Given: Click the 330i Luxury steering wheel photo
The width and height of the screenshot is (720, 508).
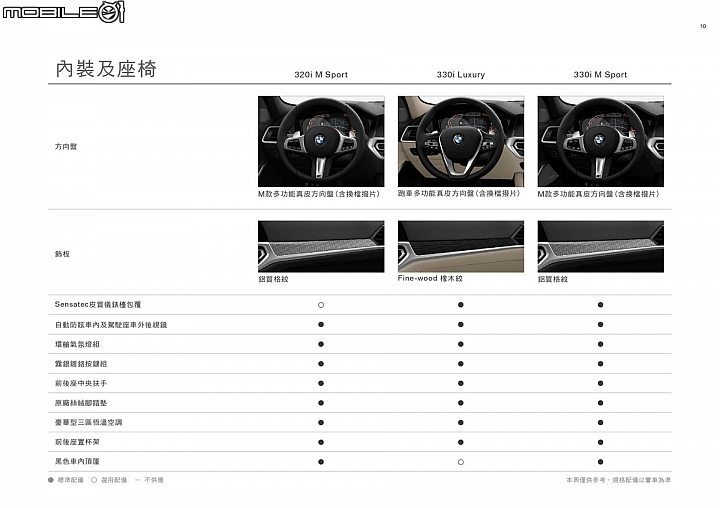Looking at the screenshot, I should pos(461,141).
